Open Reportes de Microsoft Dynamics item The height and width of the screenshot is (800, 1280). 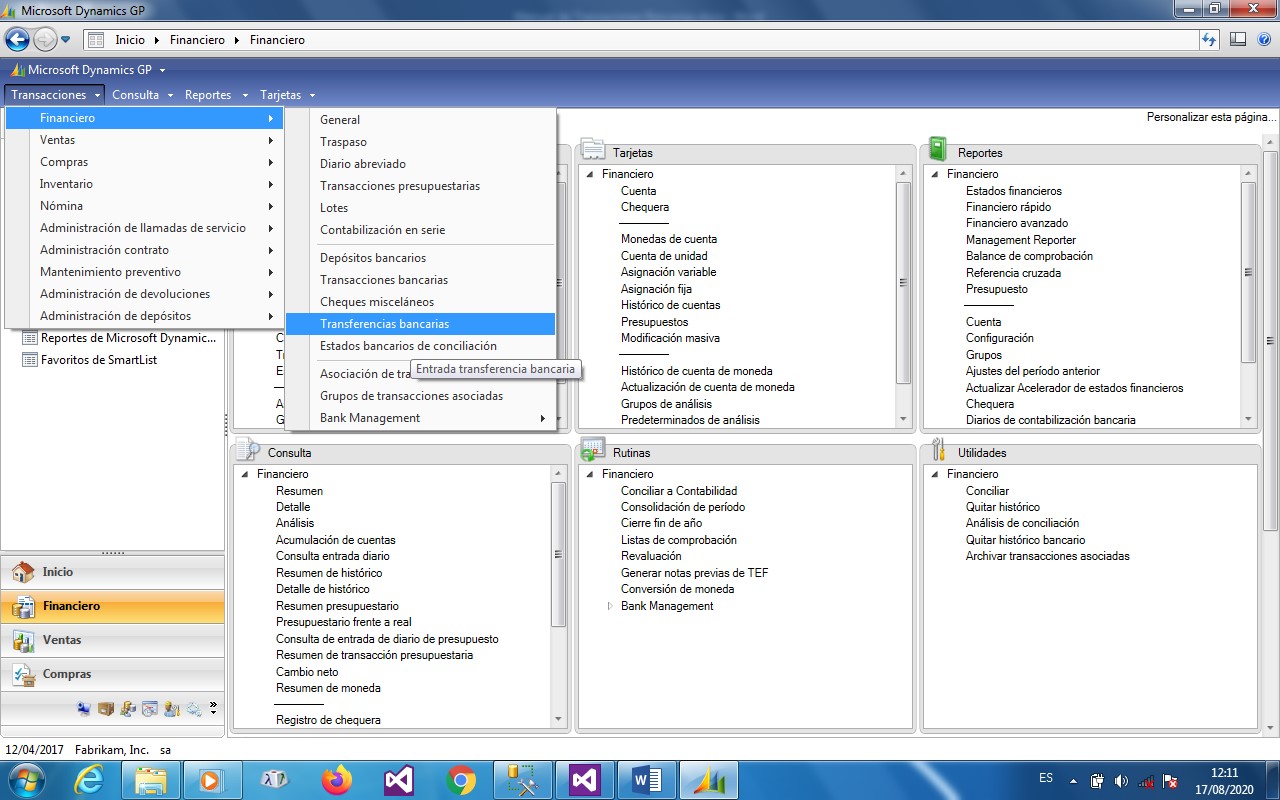point(119,338)
